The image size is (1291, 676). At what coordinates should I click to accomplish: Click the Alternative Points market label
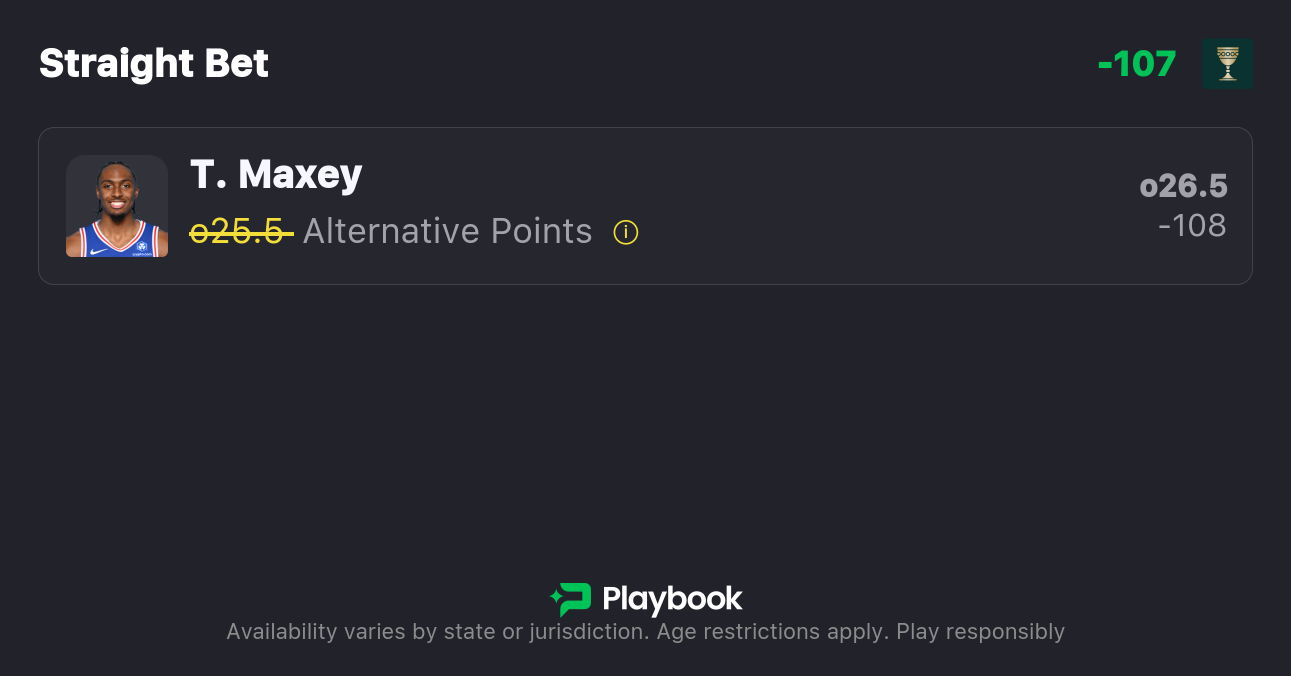pos(447,232)
